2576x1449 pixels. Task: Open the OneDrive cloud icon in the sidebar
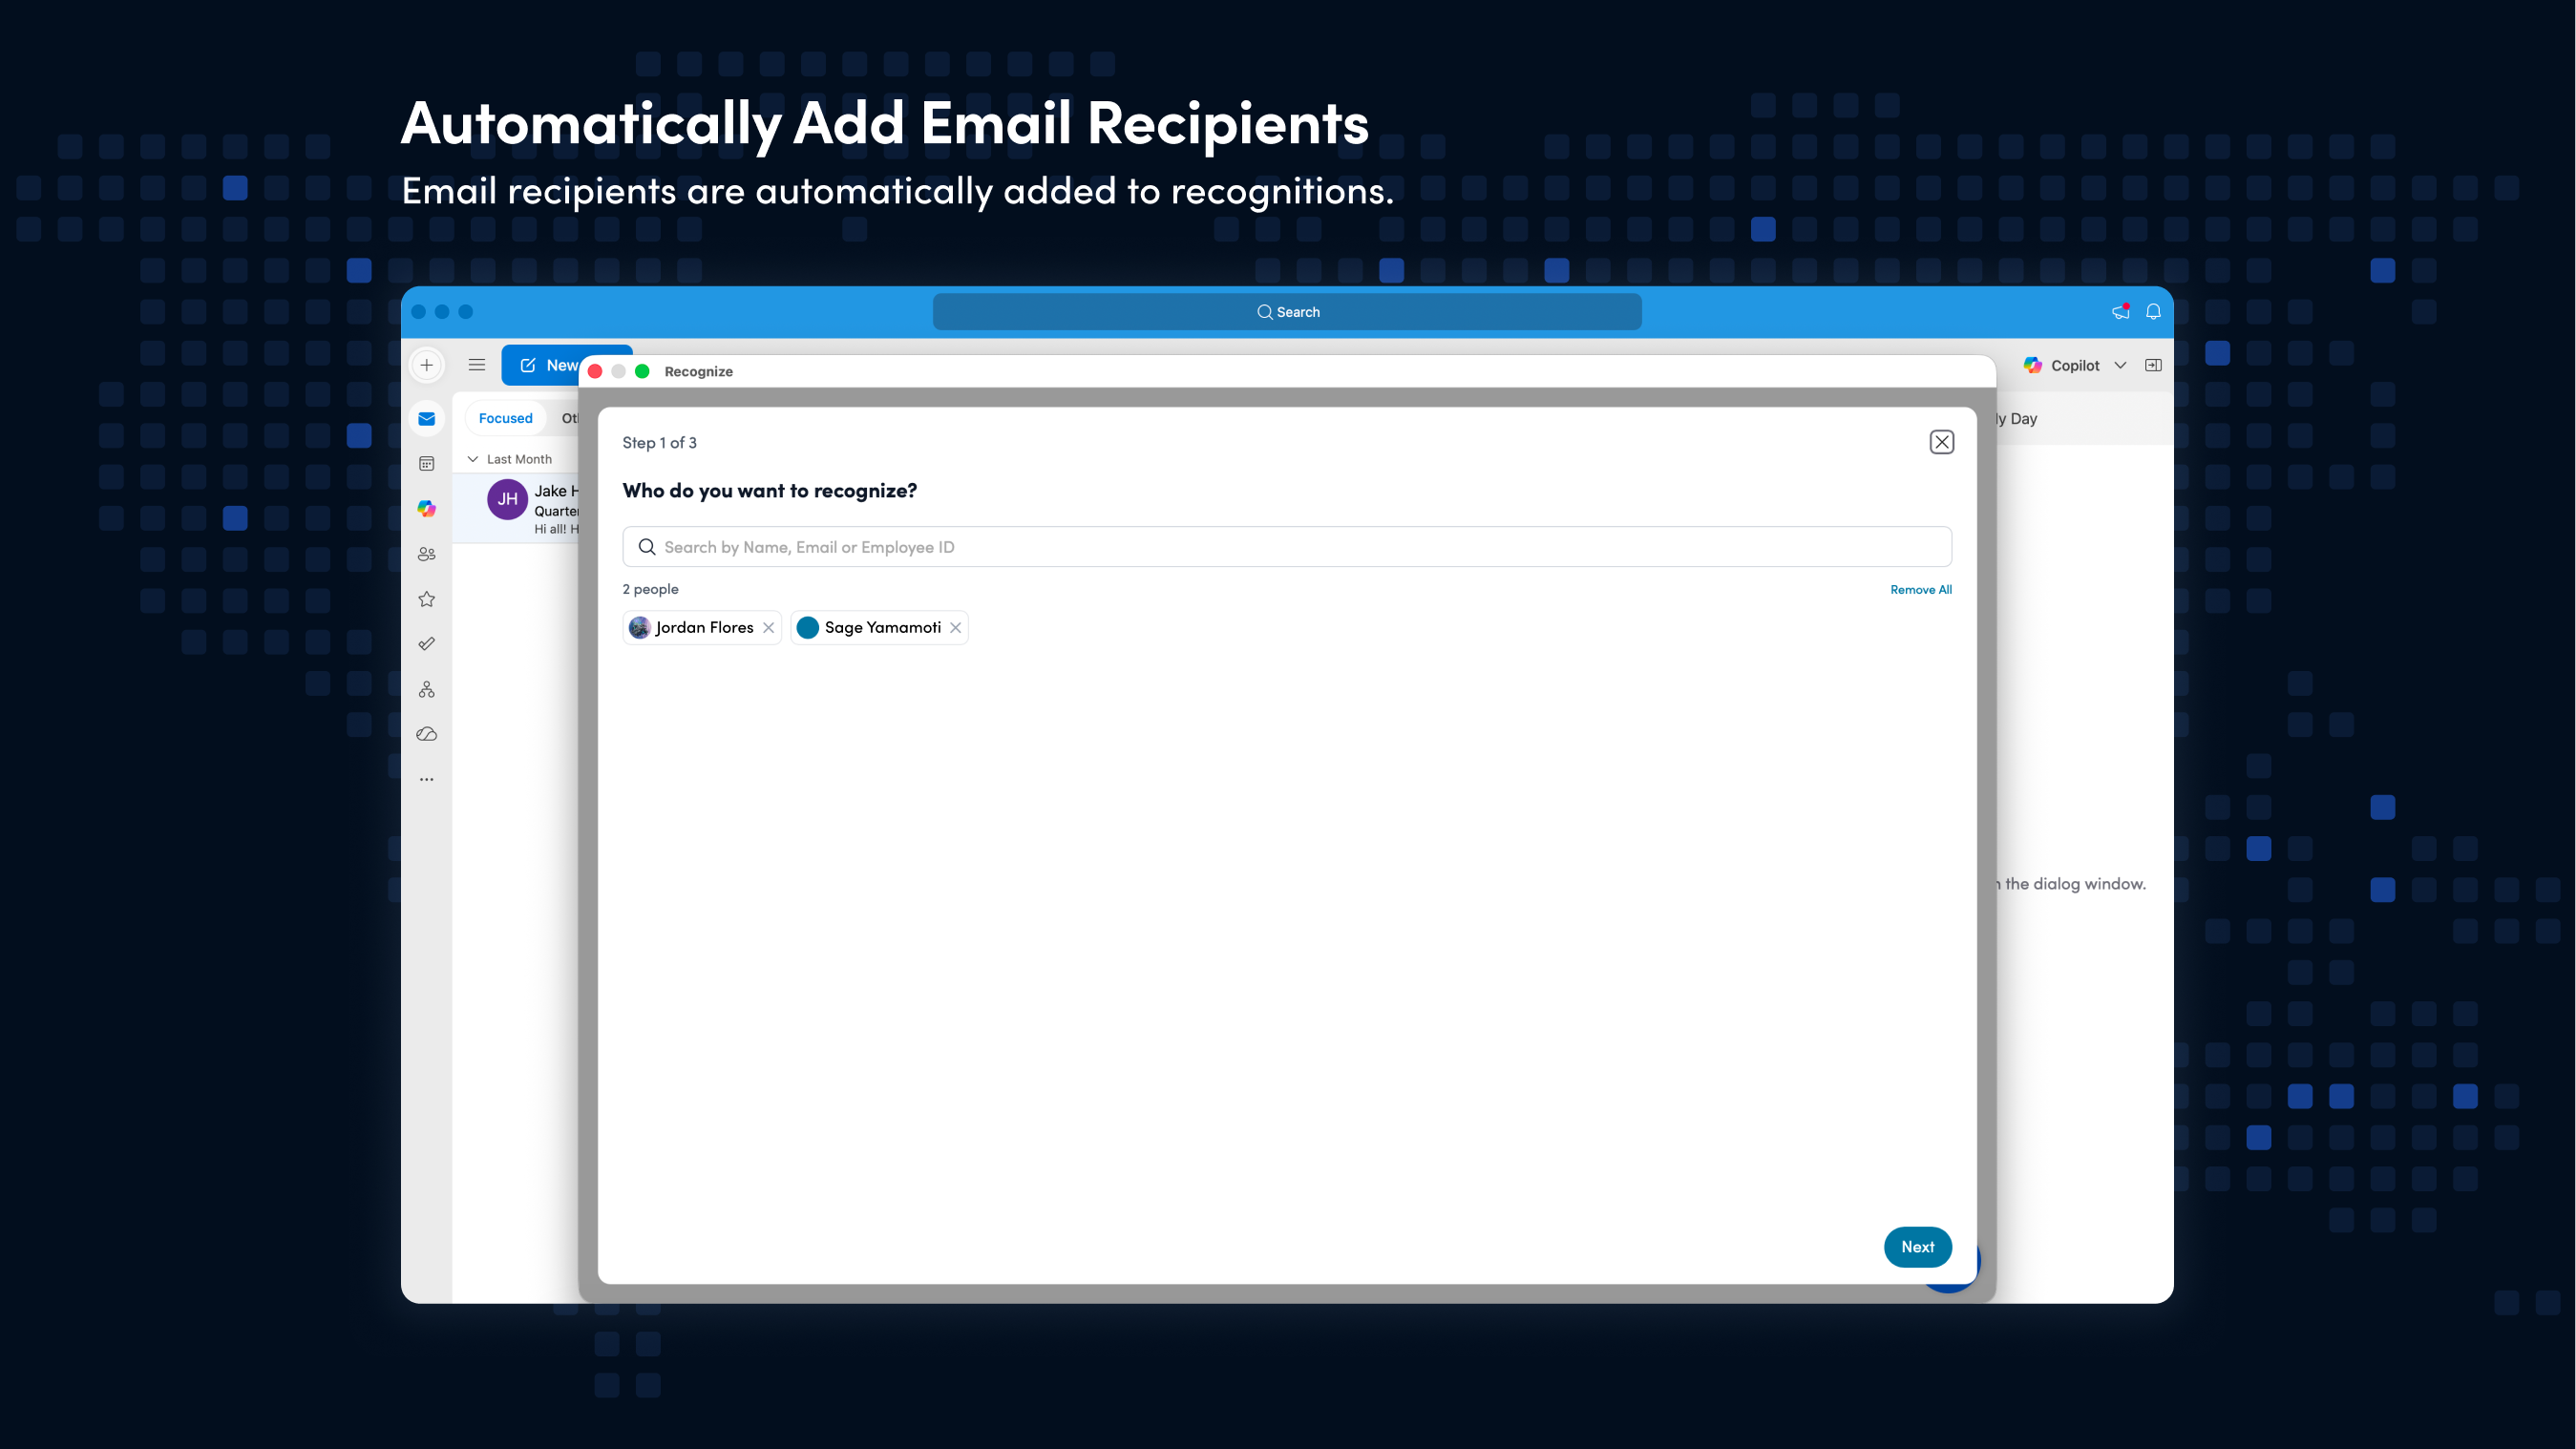427,734
